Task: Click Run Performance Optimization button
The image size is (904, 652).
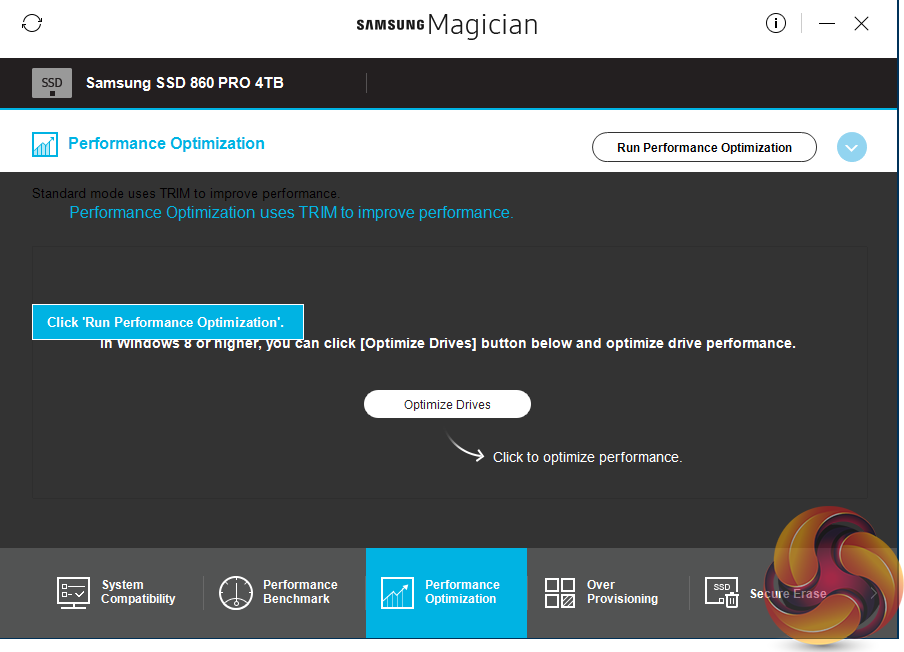Action: click(704, 148)
